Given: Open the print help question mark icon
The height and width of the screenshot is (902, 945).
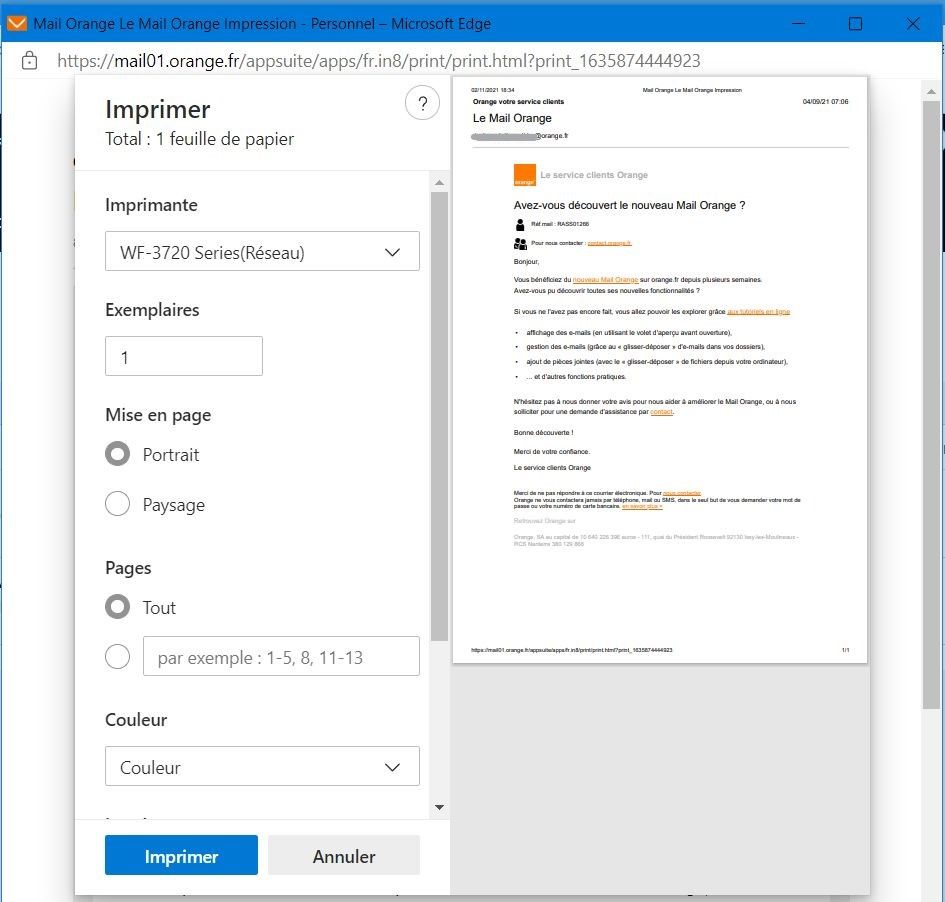Looking at the screenshot, I should (422, 103).
